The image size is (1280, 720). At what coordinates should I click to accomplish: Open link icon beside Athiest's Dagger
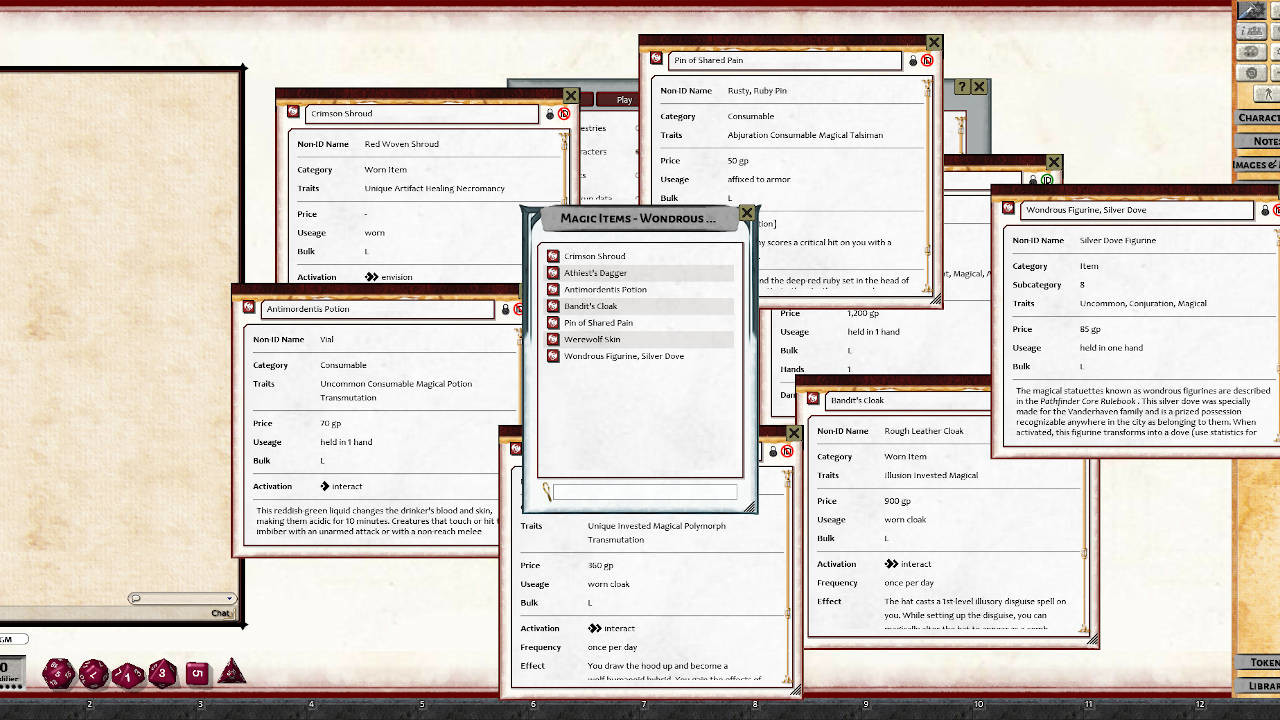click(x=553, y=273)
